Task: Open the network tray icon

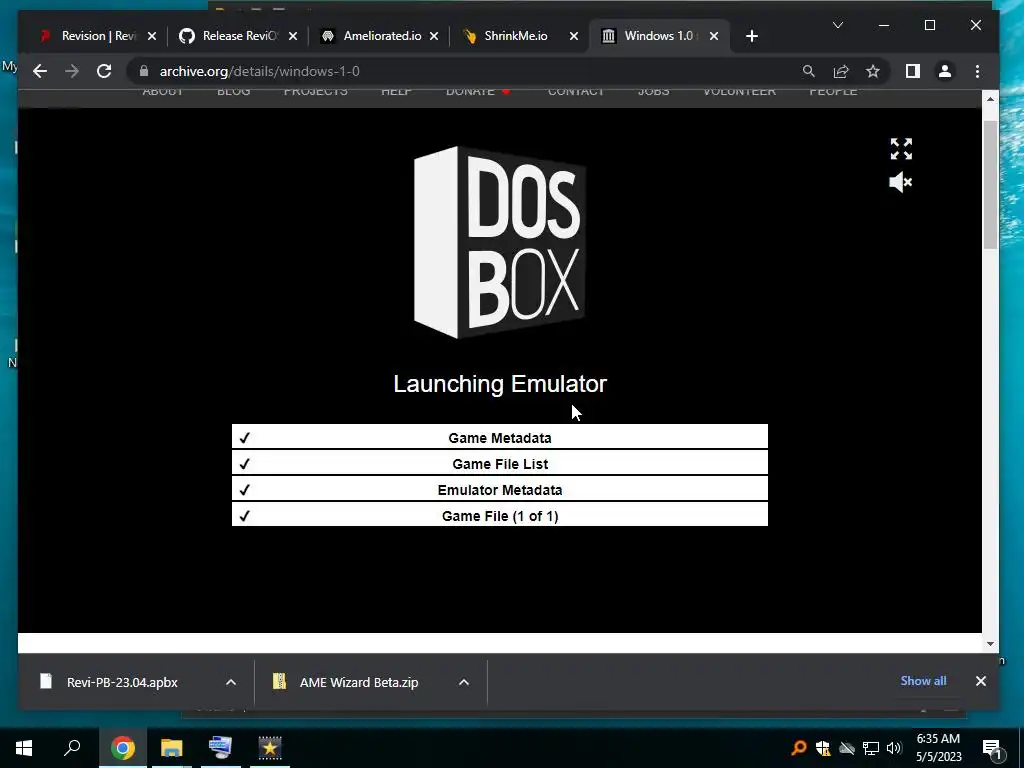Action: [871, 748]
